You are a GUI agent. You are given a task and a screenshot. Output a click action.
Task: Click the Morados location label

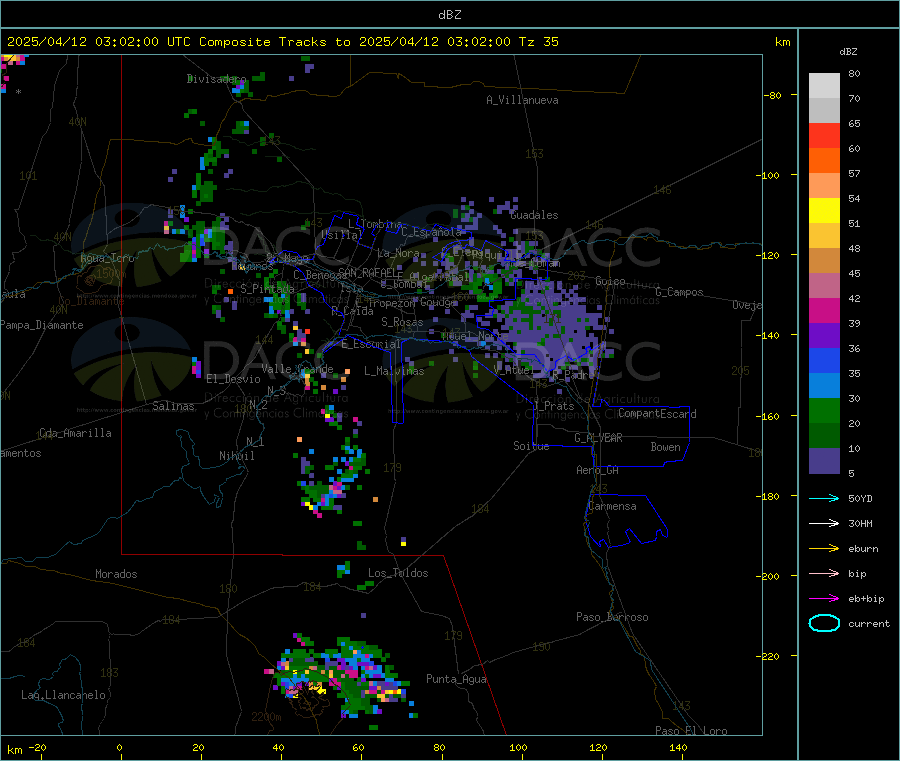[116, 574]
